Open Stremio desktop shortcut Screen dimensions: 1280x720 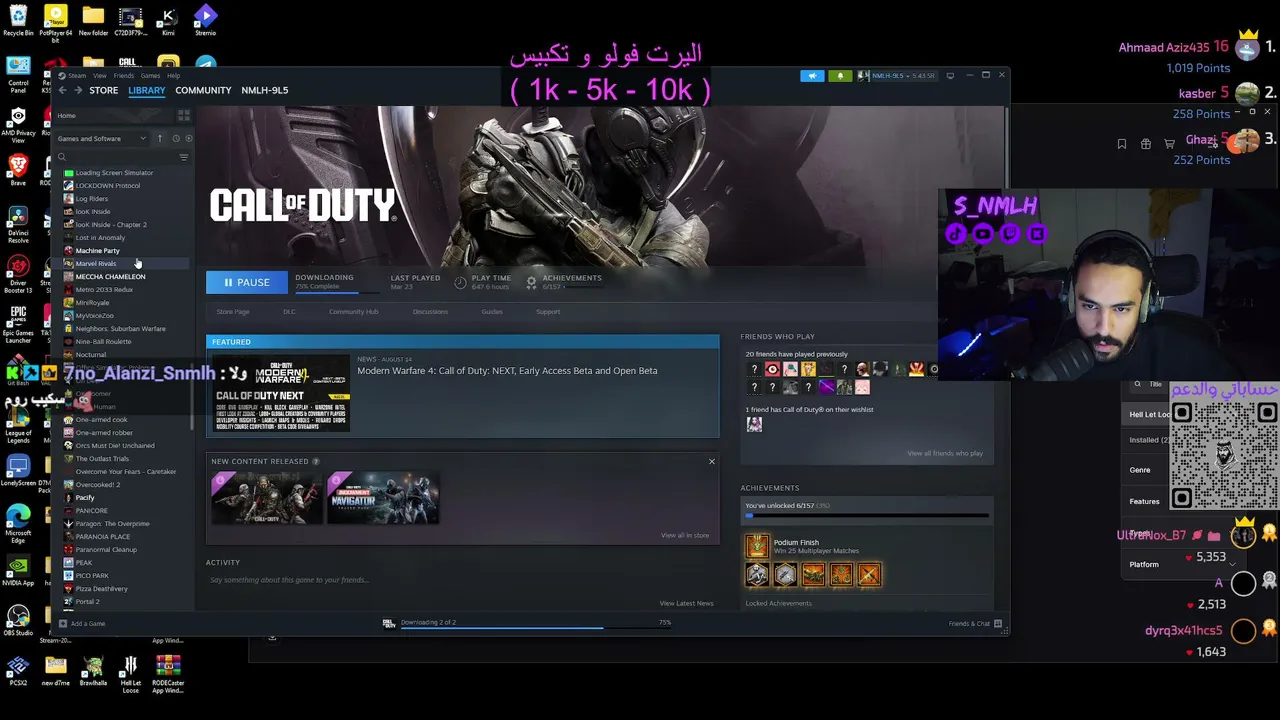205,20
